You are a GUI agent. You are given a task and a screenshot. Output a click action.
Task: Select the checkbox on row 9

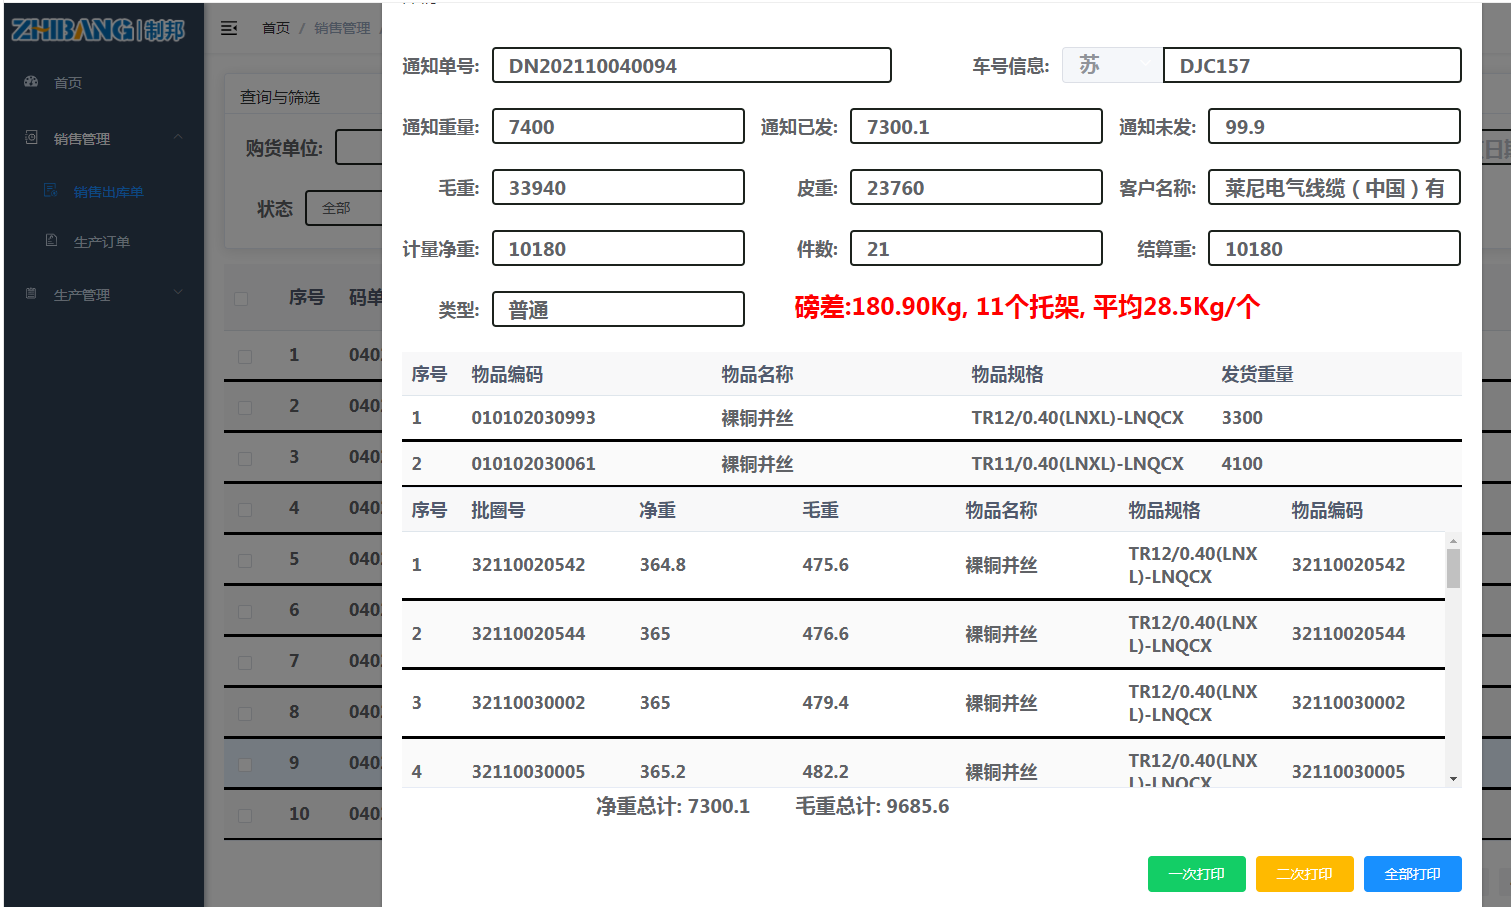[x=245, y=764]
